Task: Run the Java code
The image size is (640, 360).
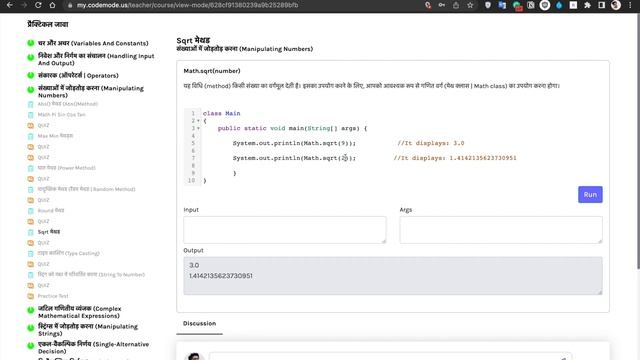Action: pos(590,195)
